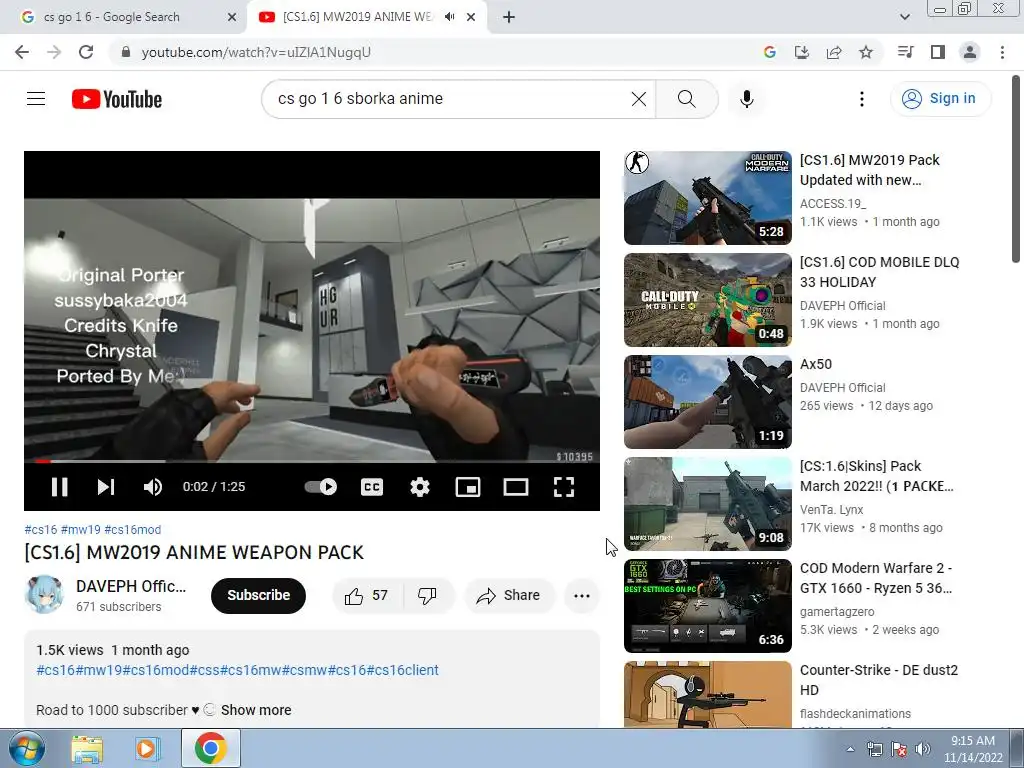The image size is (1024, 768).
Task: Open media controls in Chrome toolbar
Action: (x=906, y=52)
